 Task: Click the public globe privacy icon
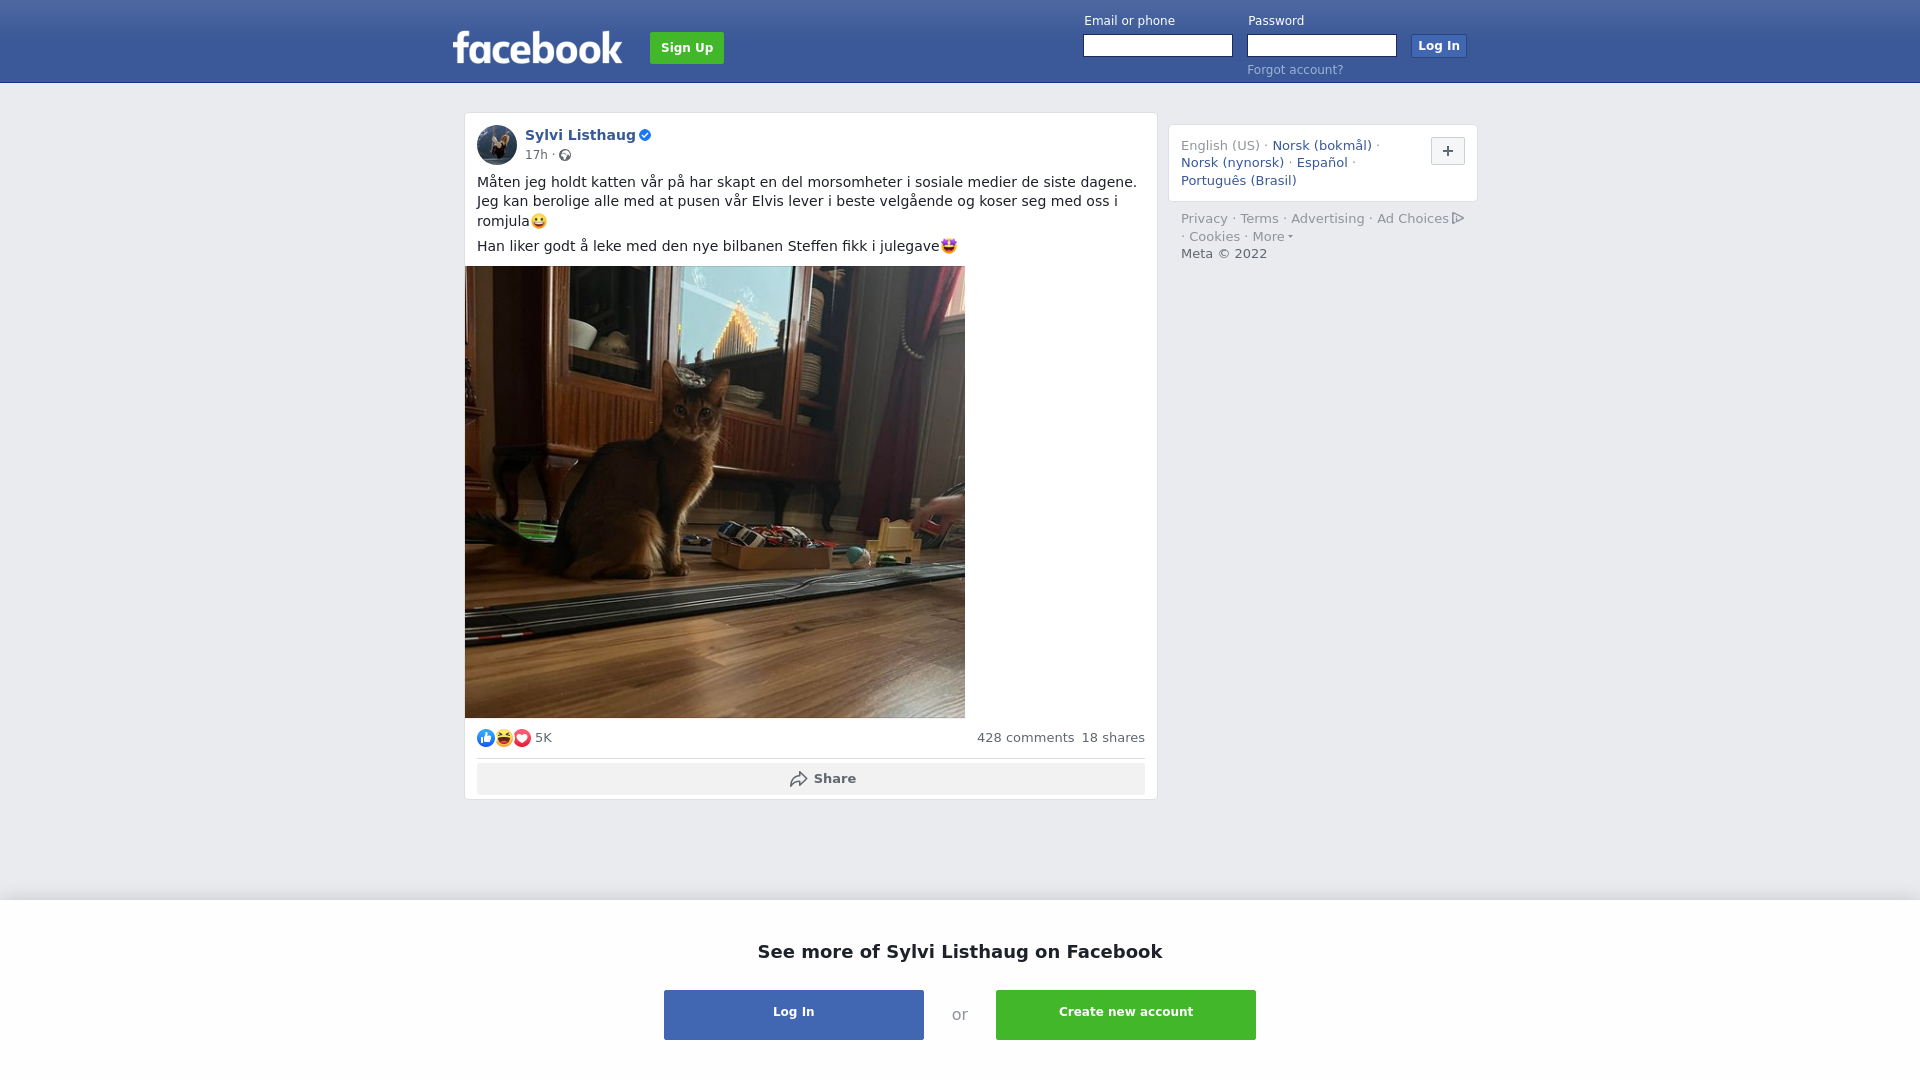point(565,155)
